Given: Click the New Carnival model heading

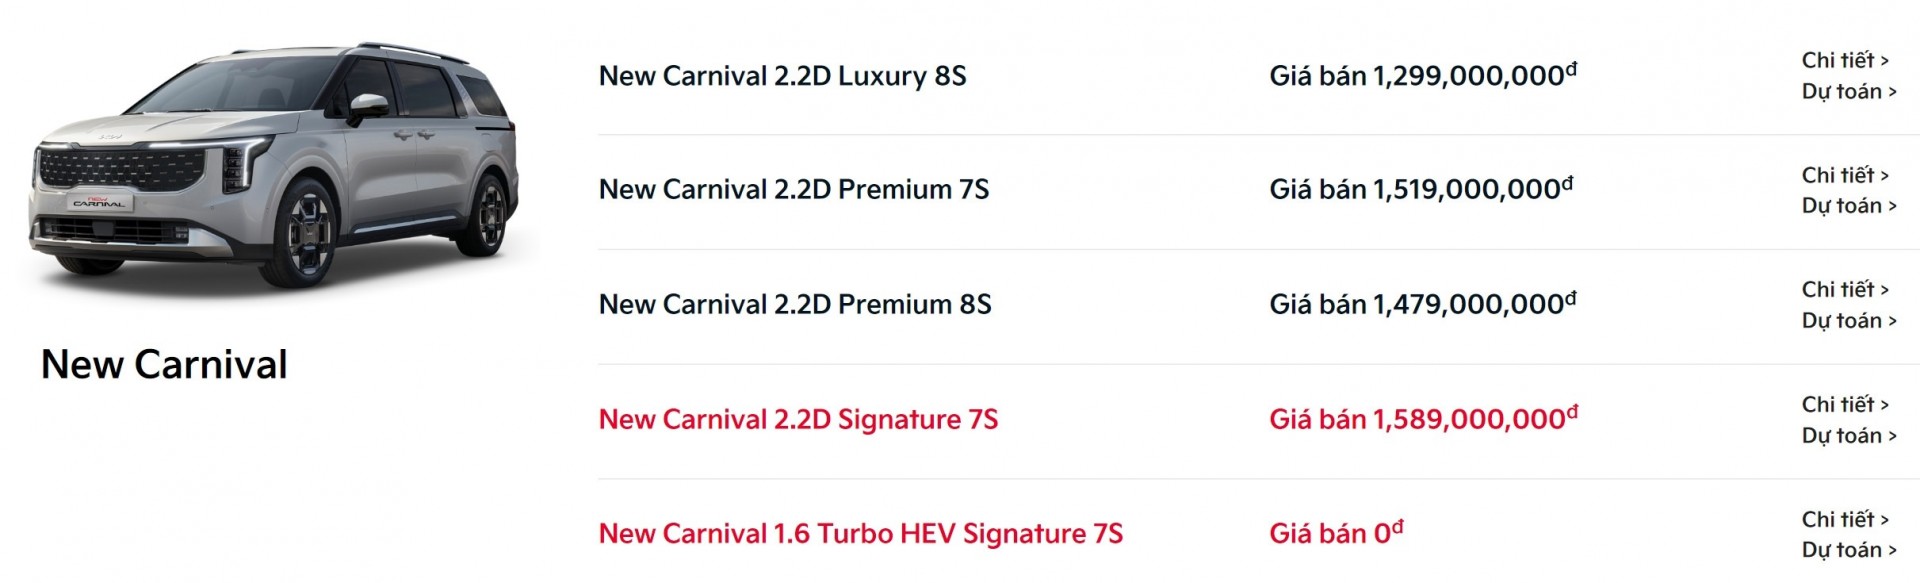Looking at the screenshot, I should click(164, 364).
